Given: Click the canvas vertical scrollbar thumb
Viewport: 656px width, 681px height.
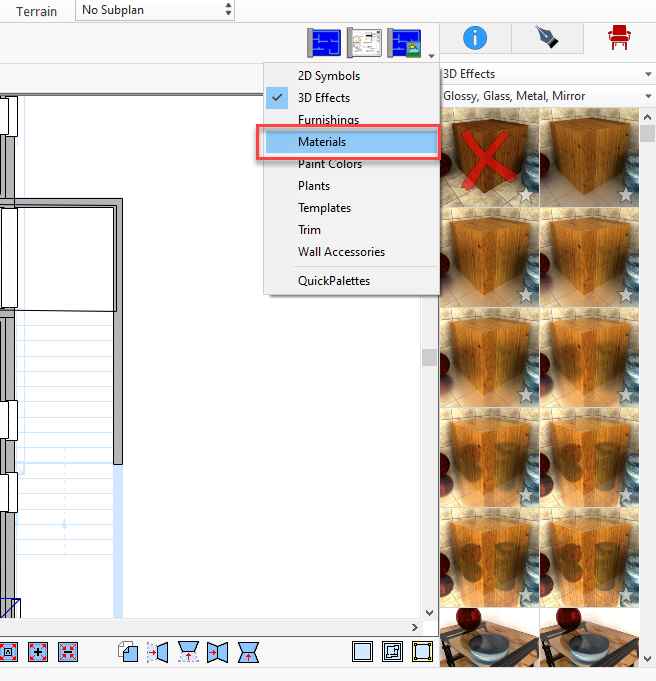Looking at the screenshot, I should (429, 357).
